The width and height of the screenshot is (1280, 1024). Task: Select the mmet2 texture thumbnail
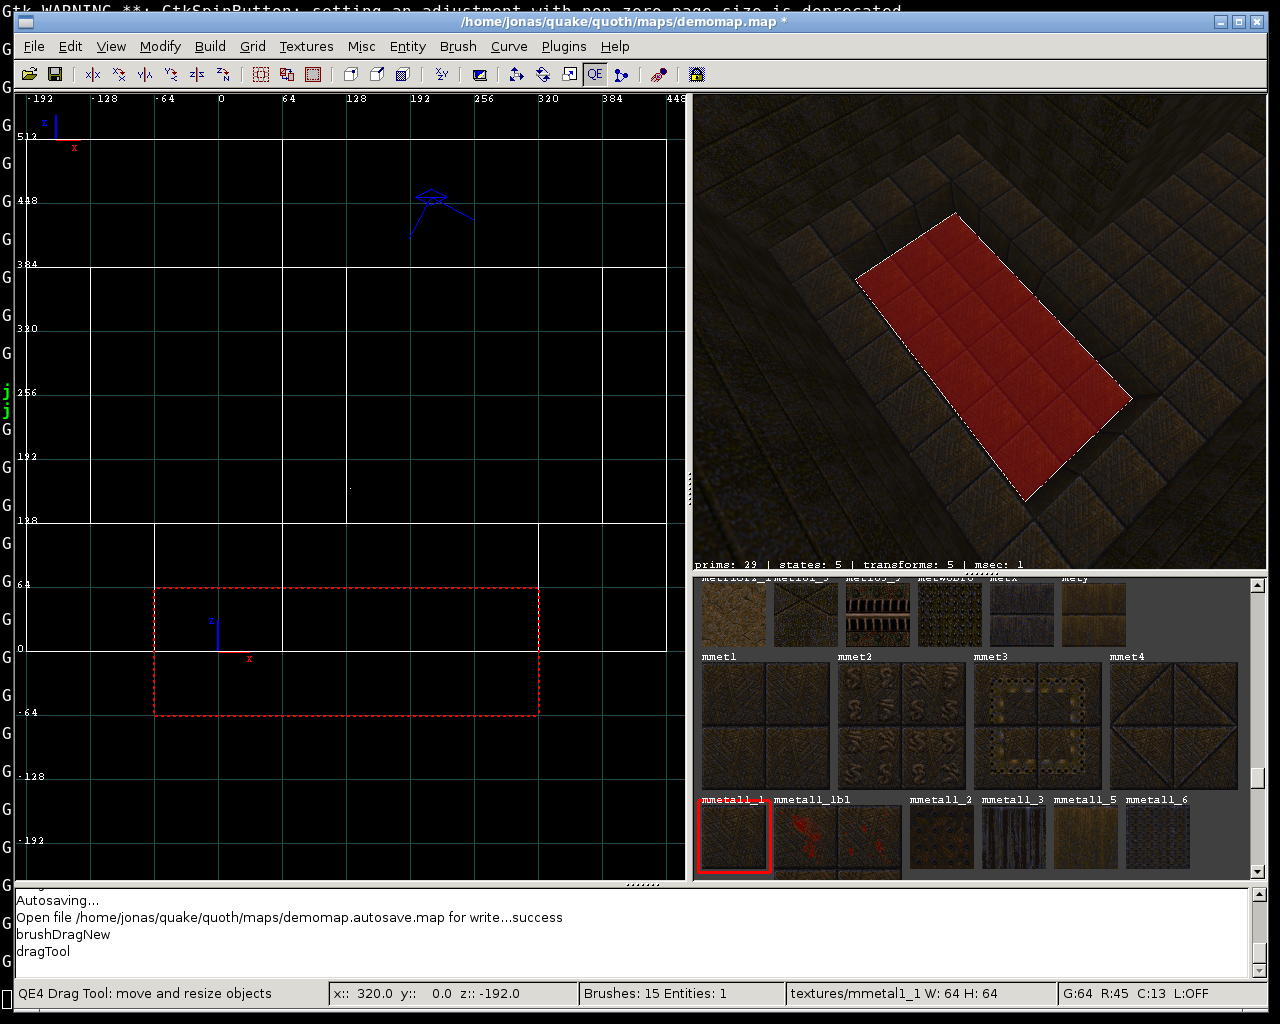click(x=902, y=726)
